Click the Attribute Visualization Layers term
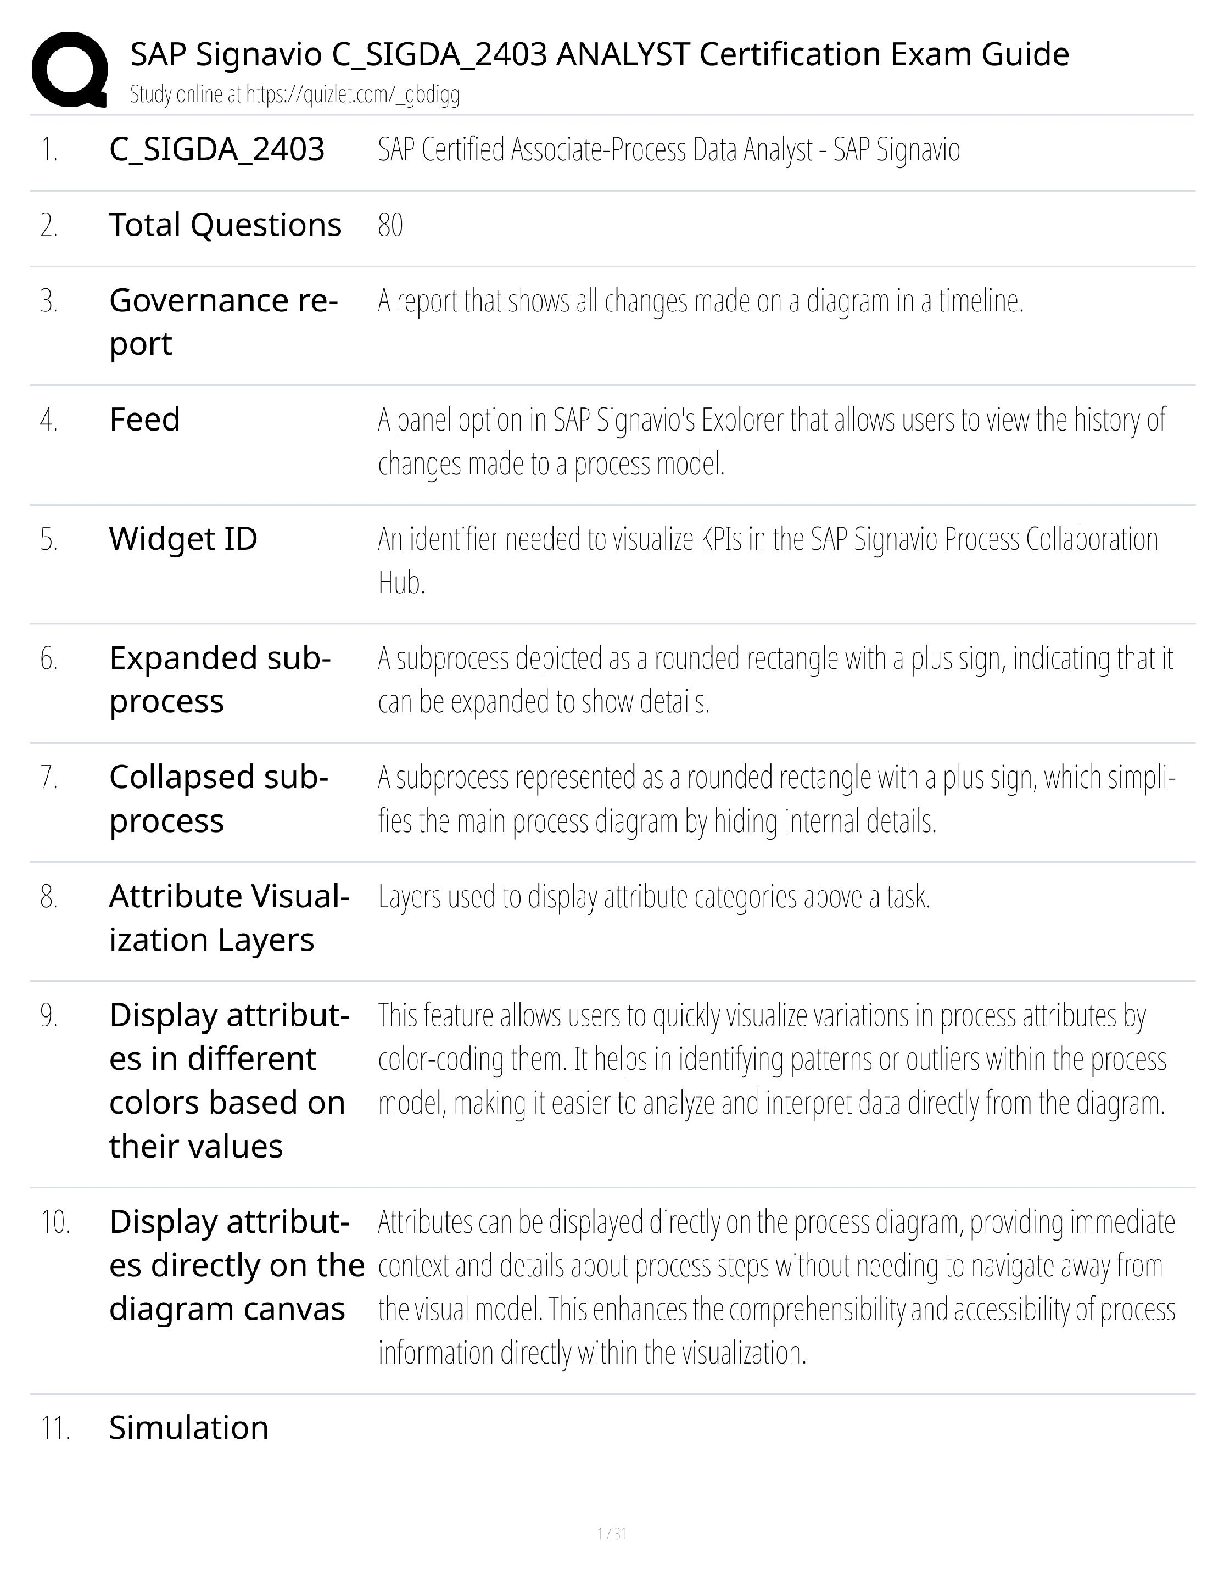The height and width of the screenshot is (1584, 1224). (x=229, y=917)
